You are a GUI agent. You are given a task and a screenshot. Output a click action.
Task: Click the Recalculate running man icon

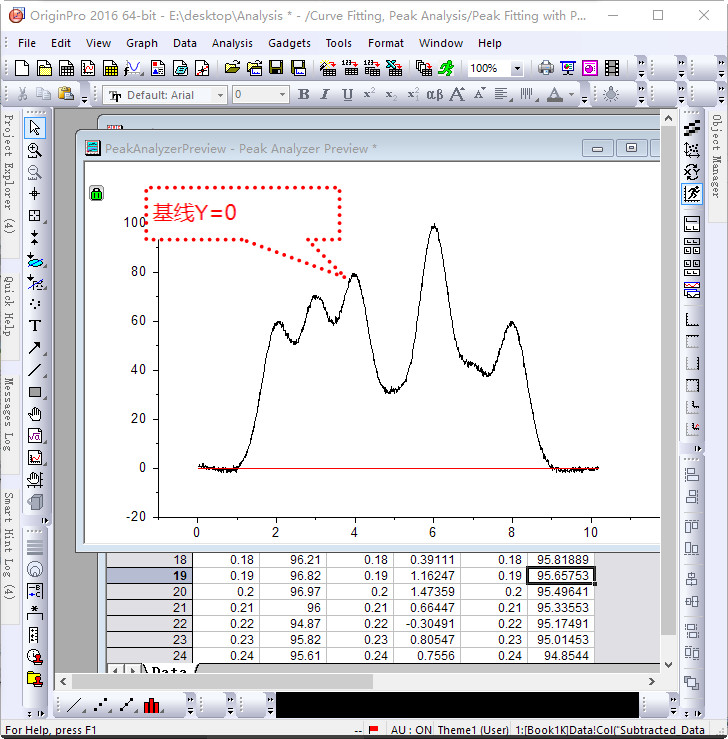tap(446, 68)
